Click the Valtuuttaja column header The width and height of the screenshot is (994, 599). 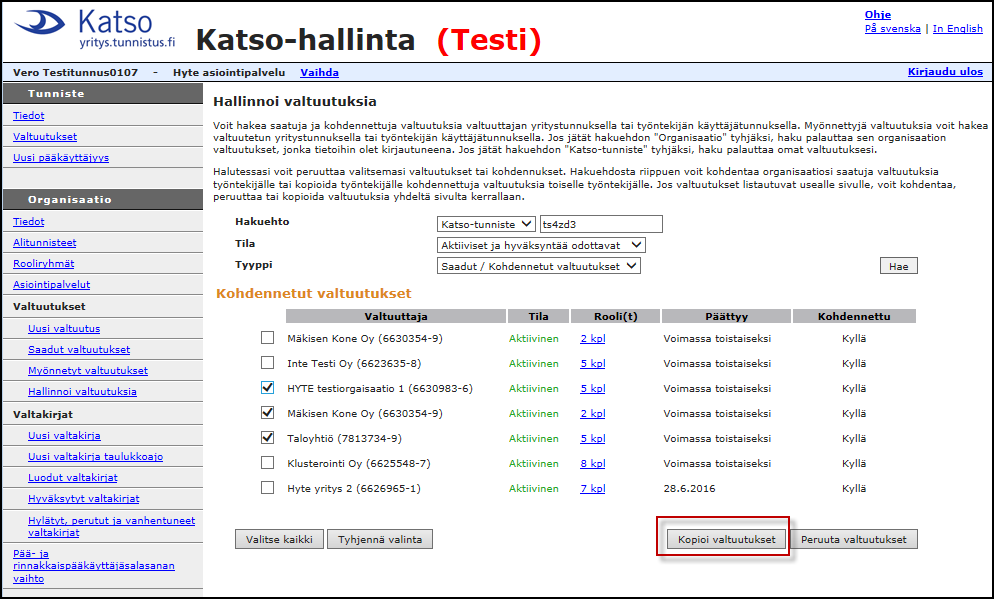[396, 316]
